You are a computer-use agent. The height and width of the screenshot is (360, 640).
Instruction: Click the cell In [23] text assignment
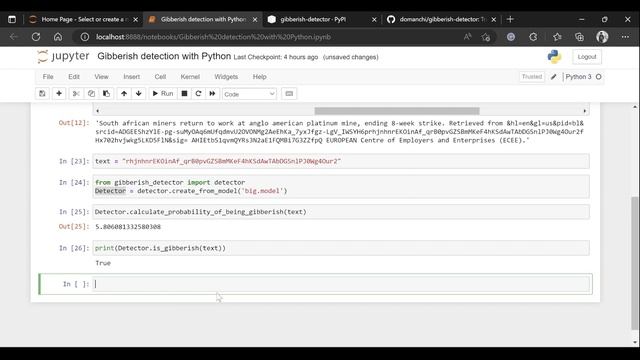(x=341, y=161)
